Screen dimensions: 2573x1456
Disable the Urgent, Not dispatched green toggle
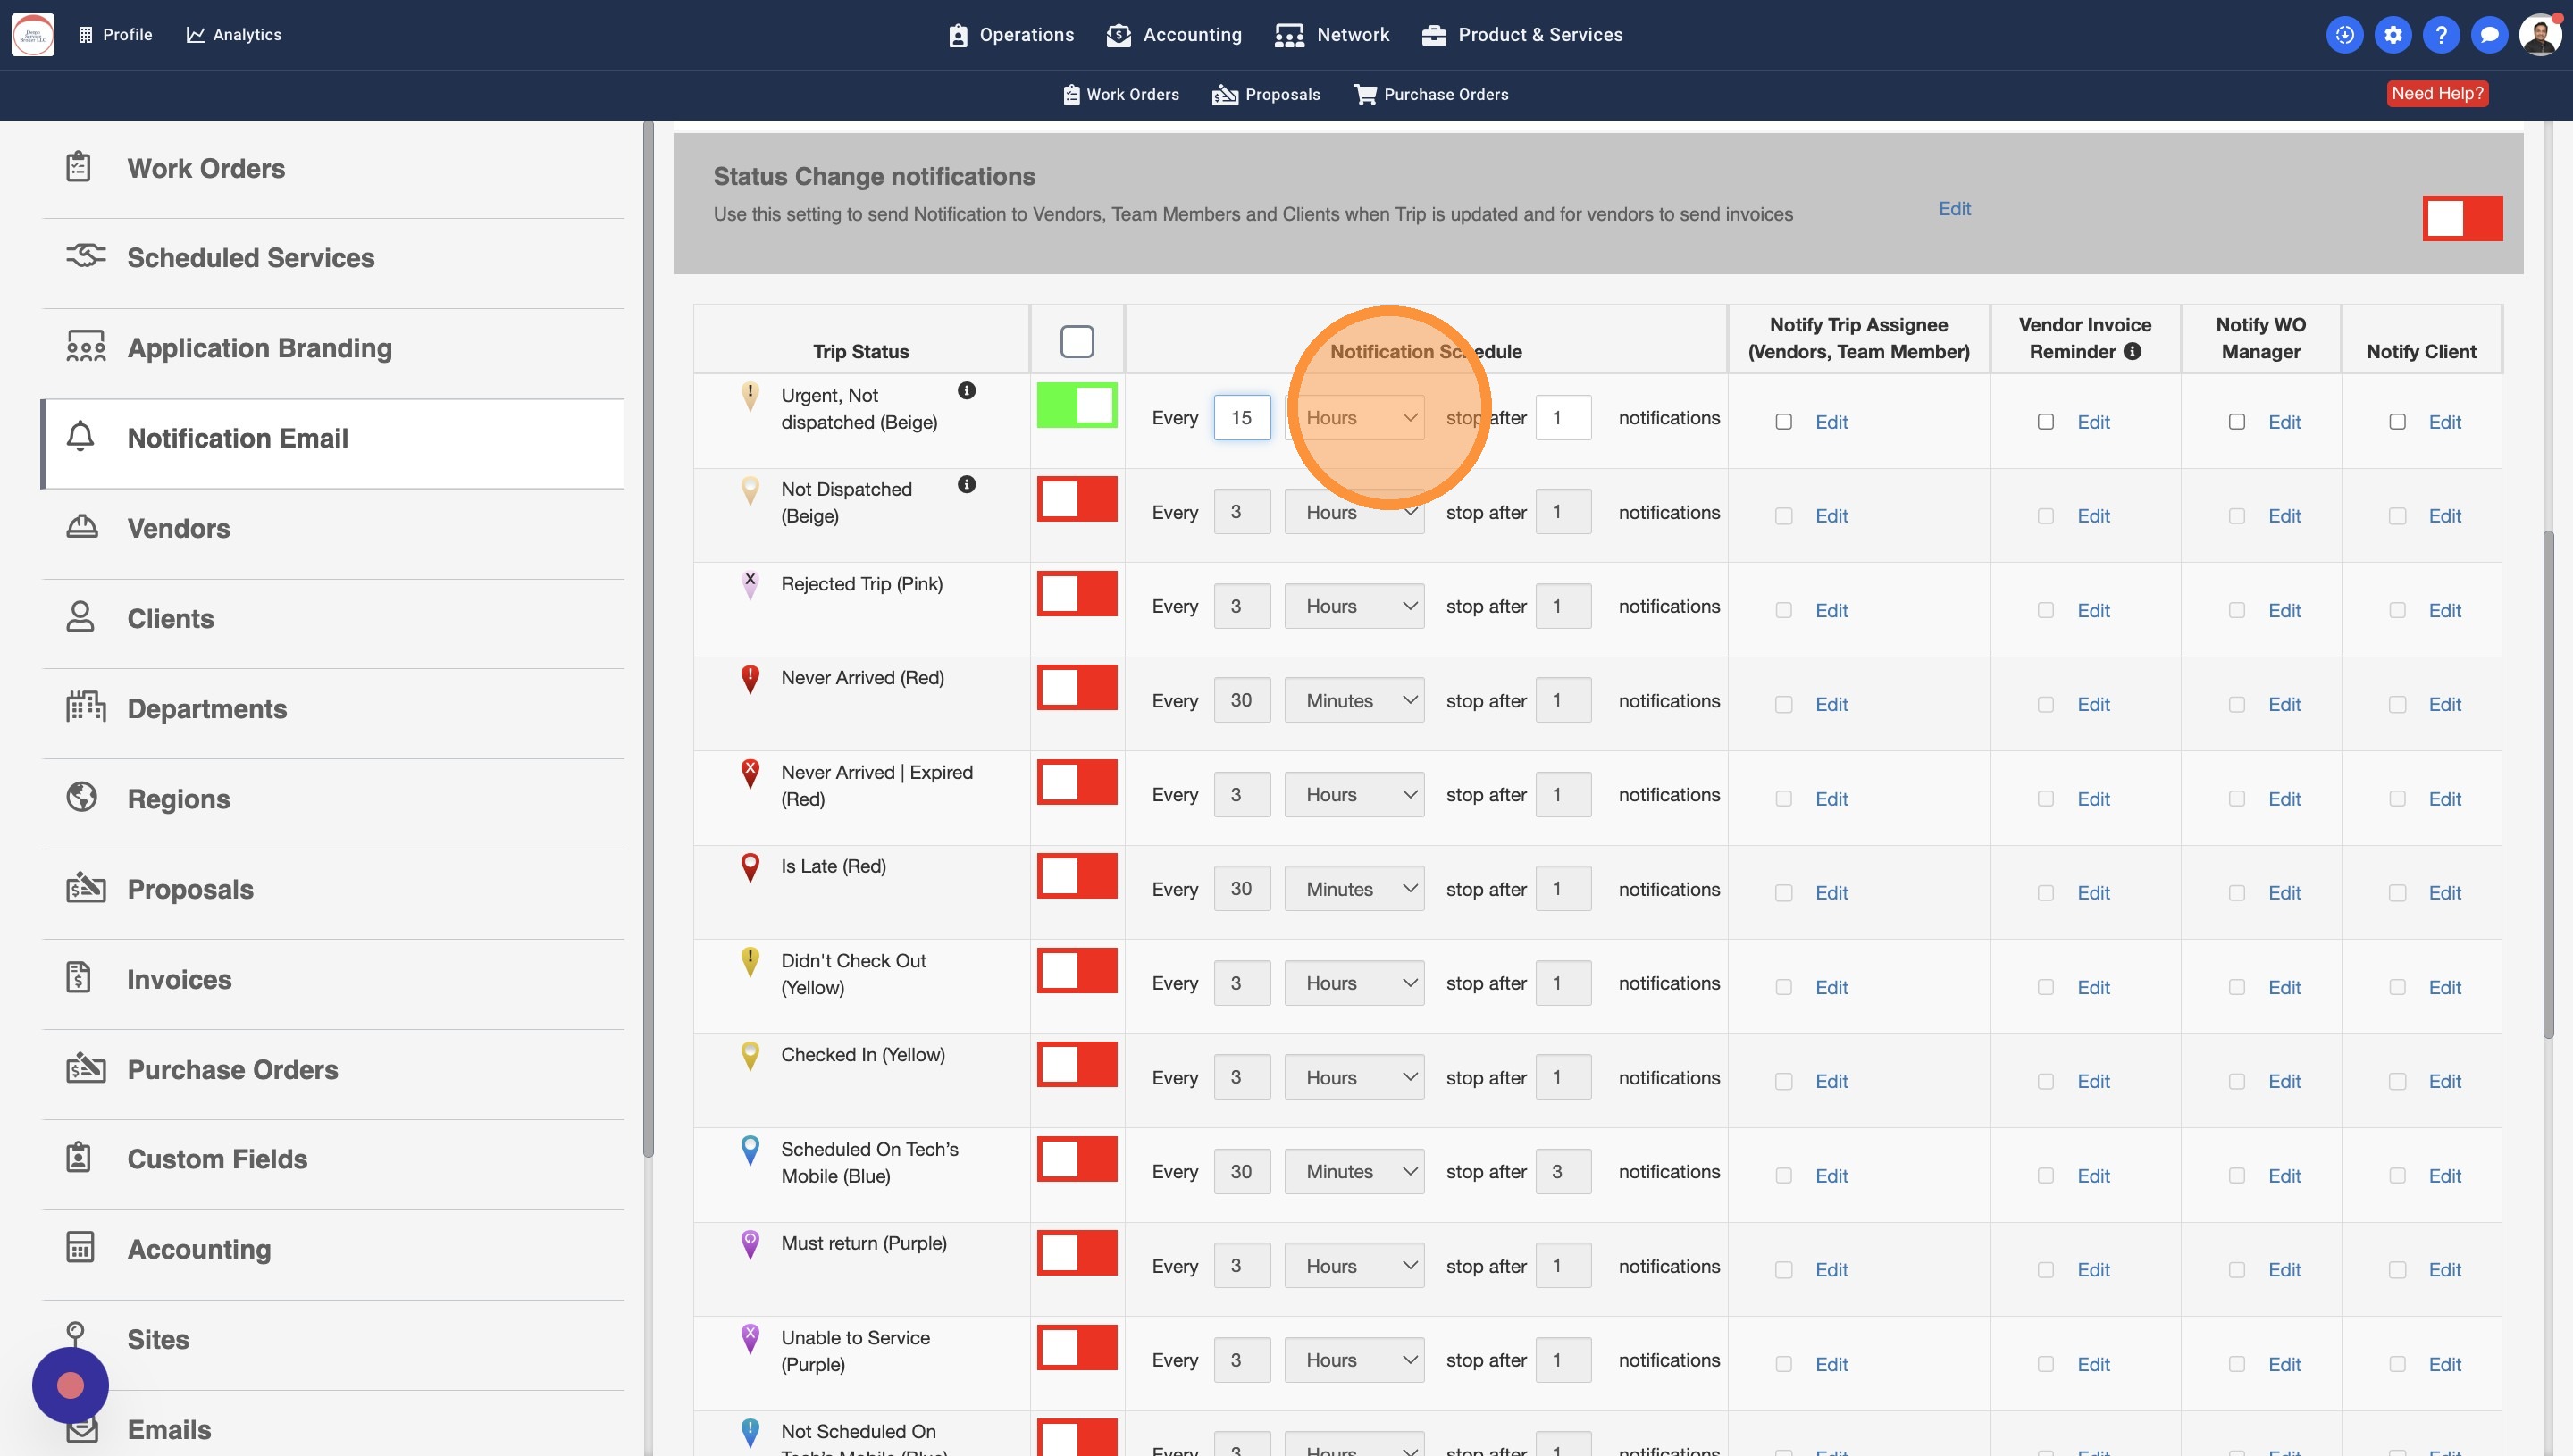click(1076, 405)
